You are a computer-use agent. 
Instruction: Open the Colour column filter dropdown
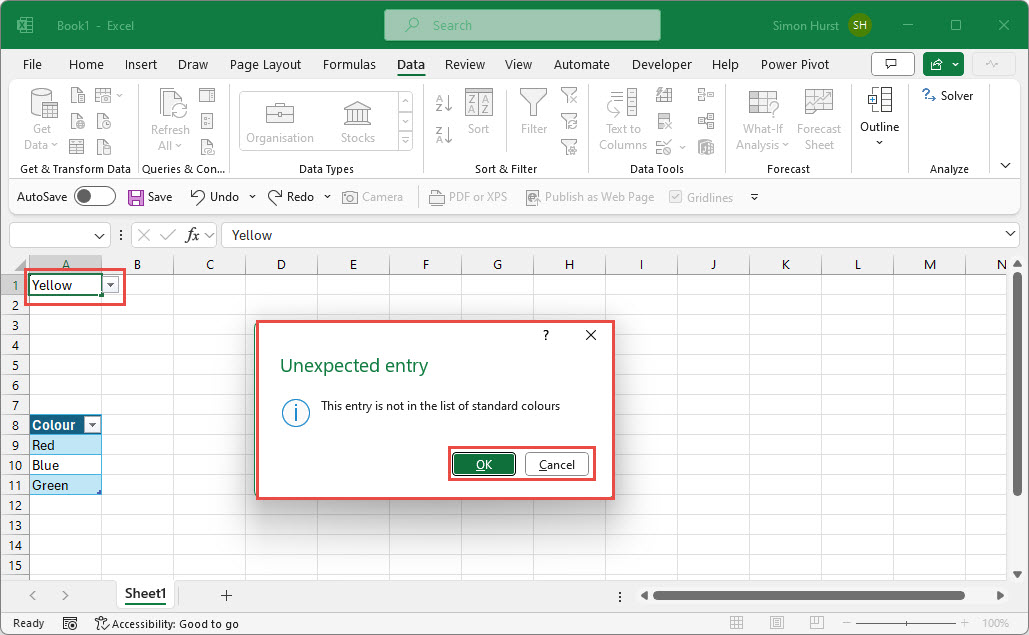(x=92, y=425)
